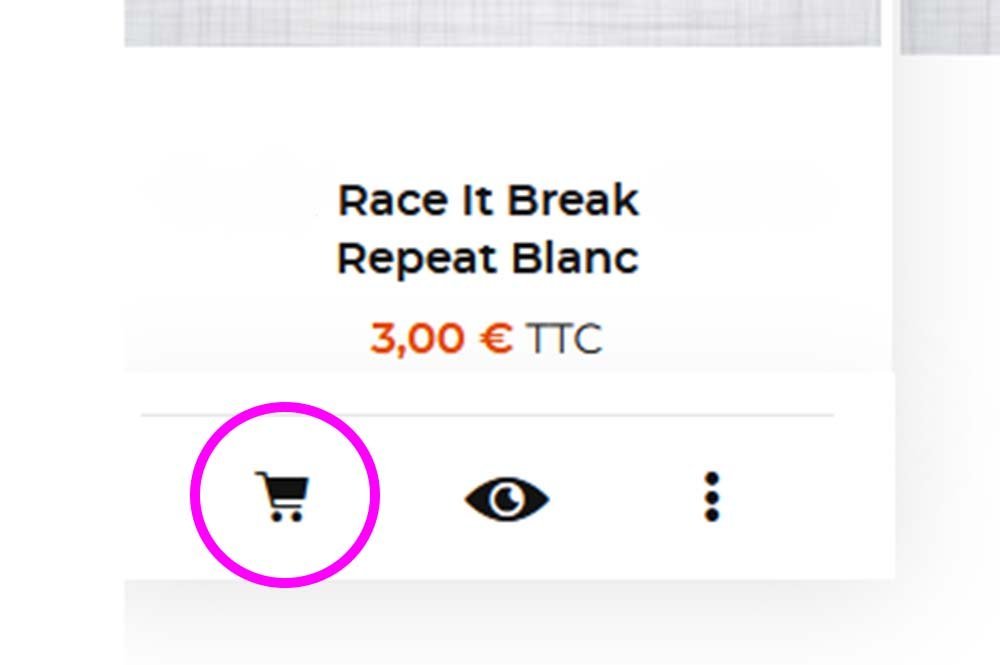The width and height of the screenshot is (1000, 665).
Task: Click the pupil of the eye icon
Action: (x=507, y=498)
